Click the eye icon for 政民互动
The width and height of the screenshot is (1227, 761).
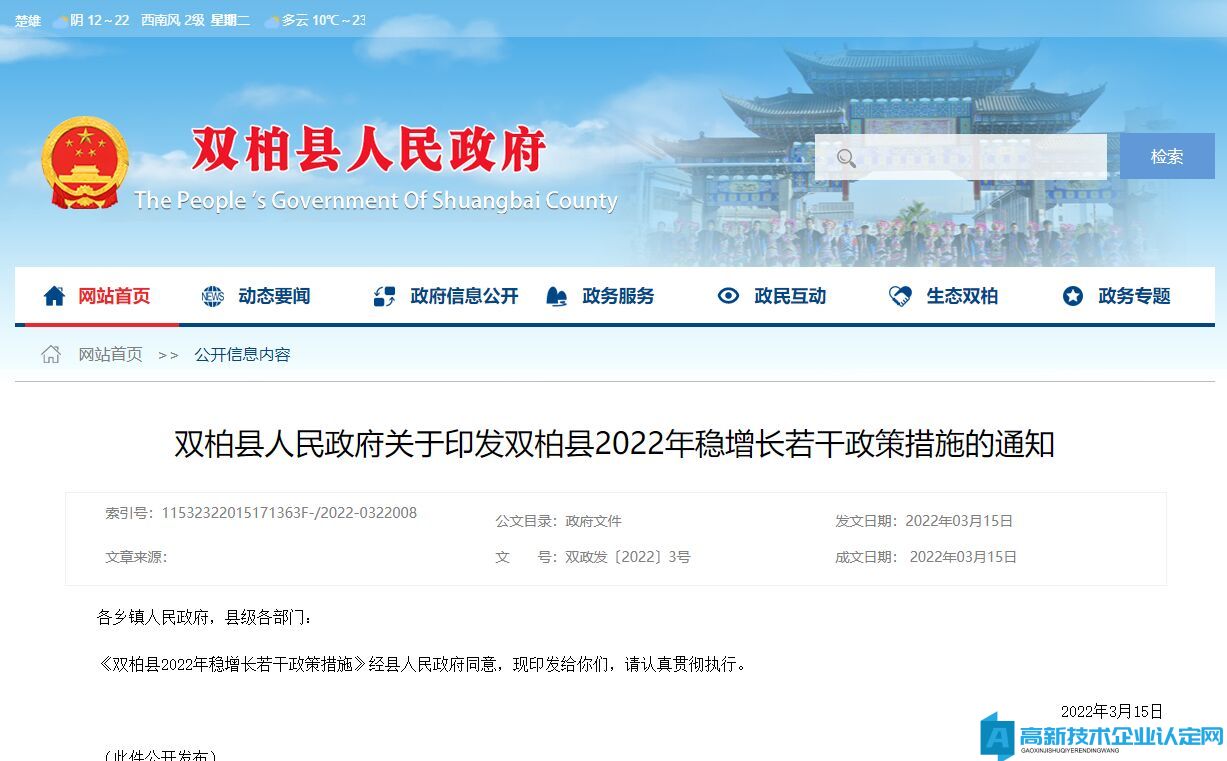click(729, 296)
